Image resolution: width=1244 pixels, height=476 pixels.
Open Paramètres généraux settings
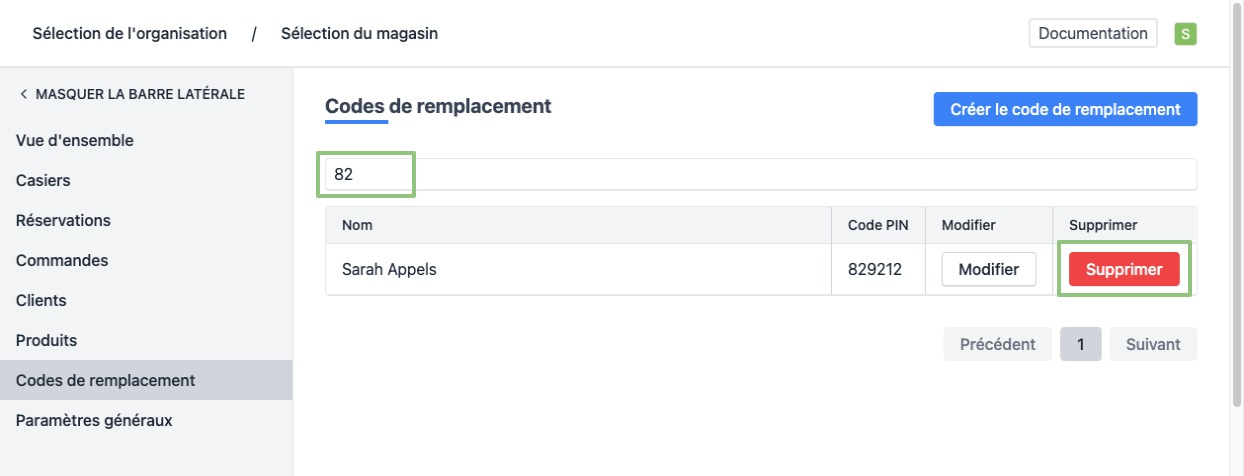click(x=94, y=420)
